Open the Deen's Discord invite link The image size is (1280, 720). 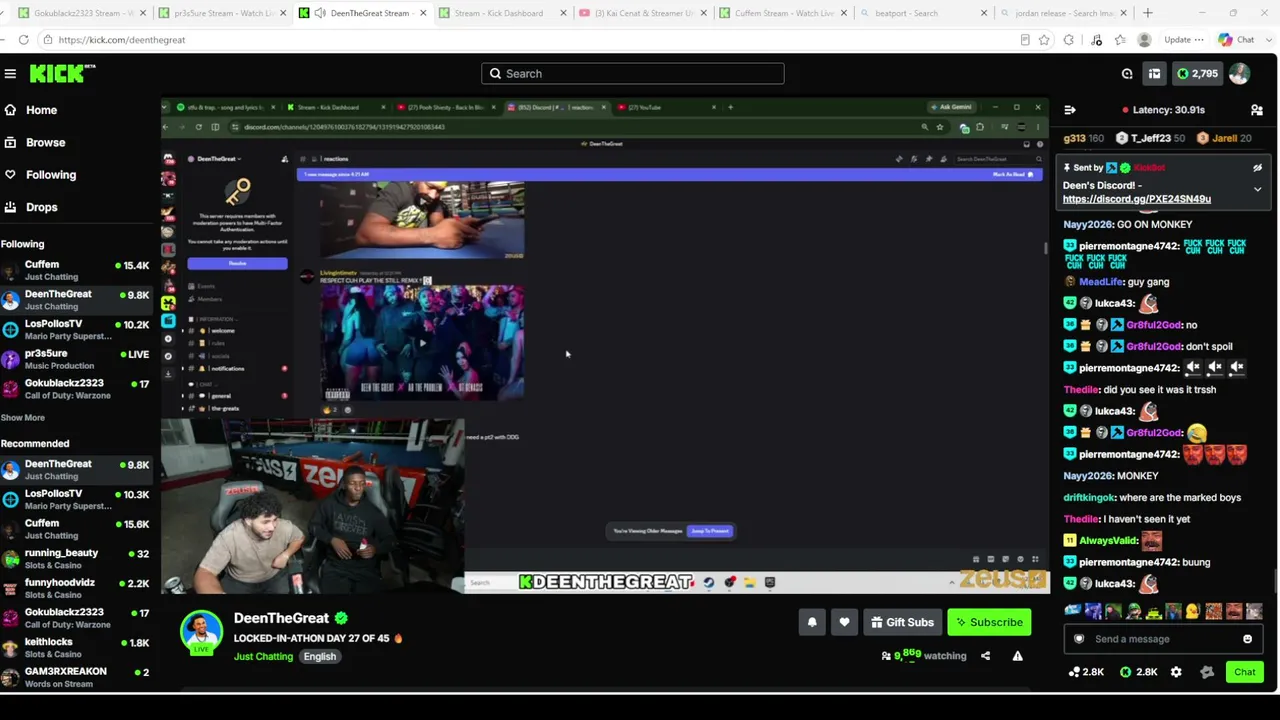[x=1136, y=199]
